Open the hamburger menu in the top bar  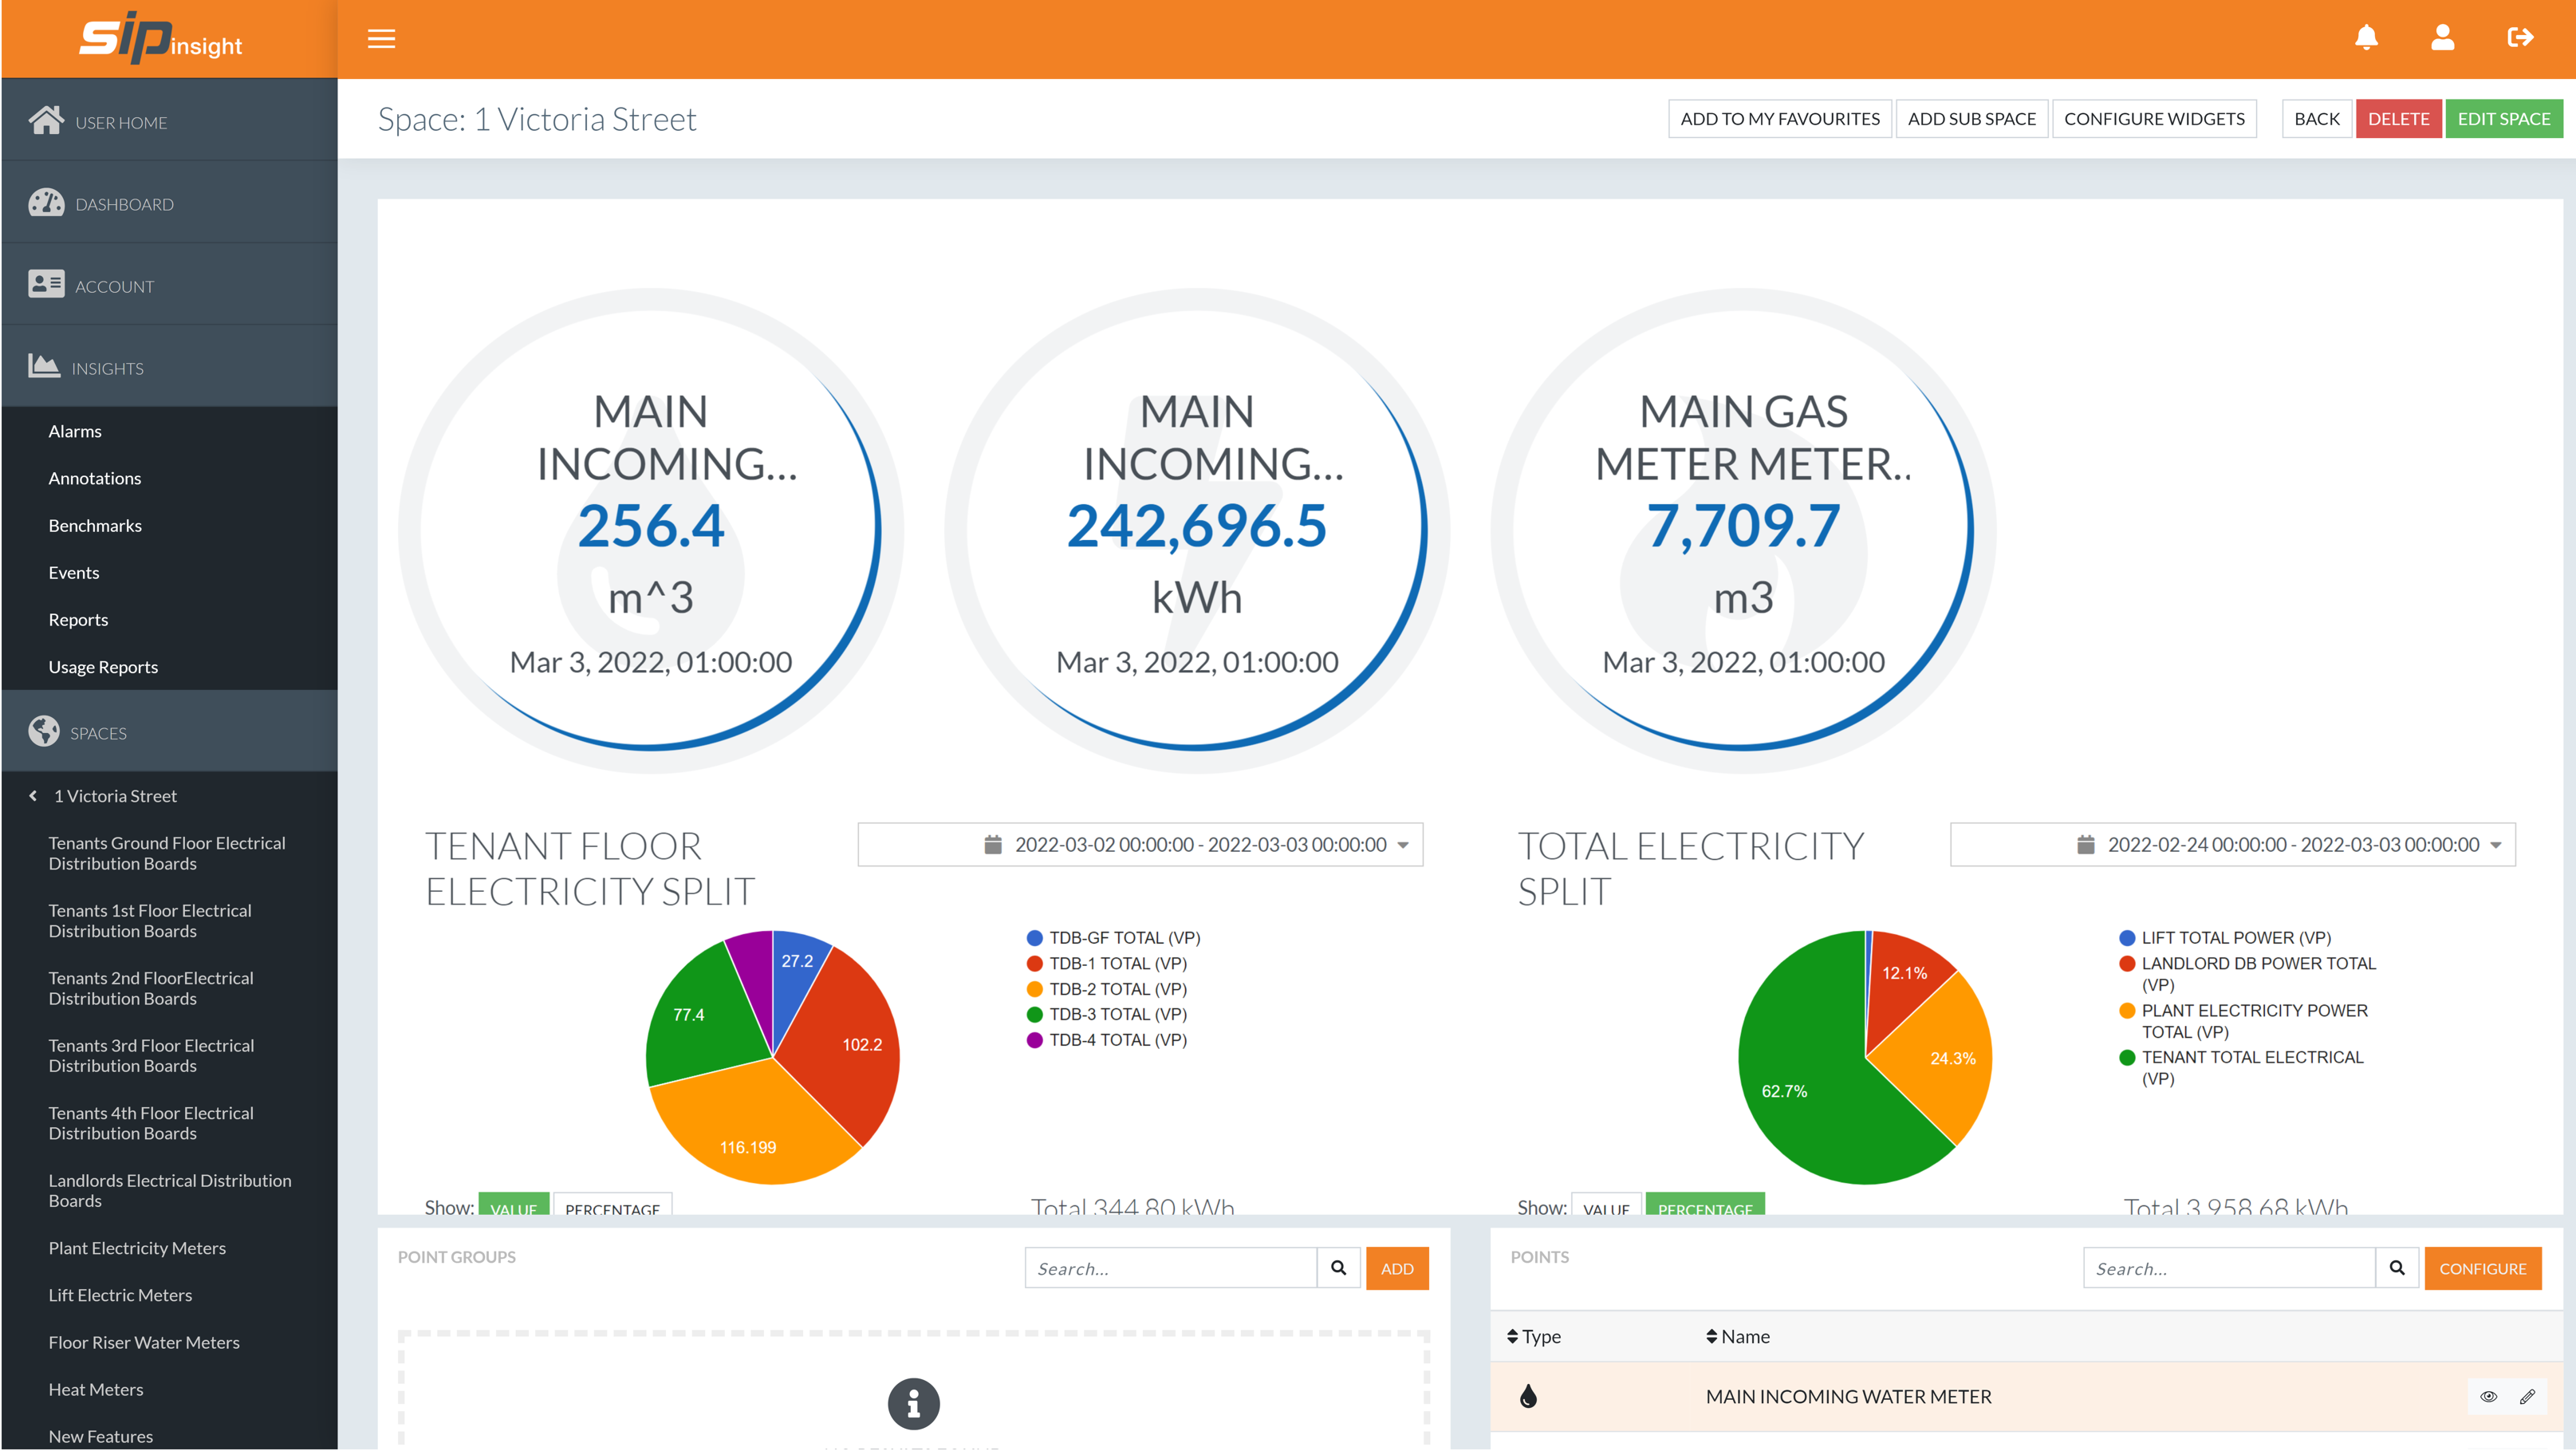tap(381, 39)
